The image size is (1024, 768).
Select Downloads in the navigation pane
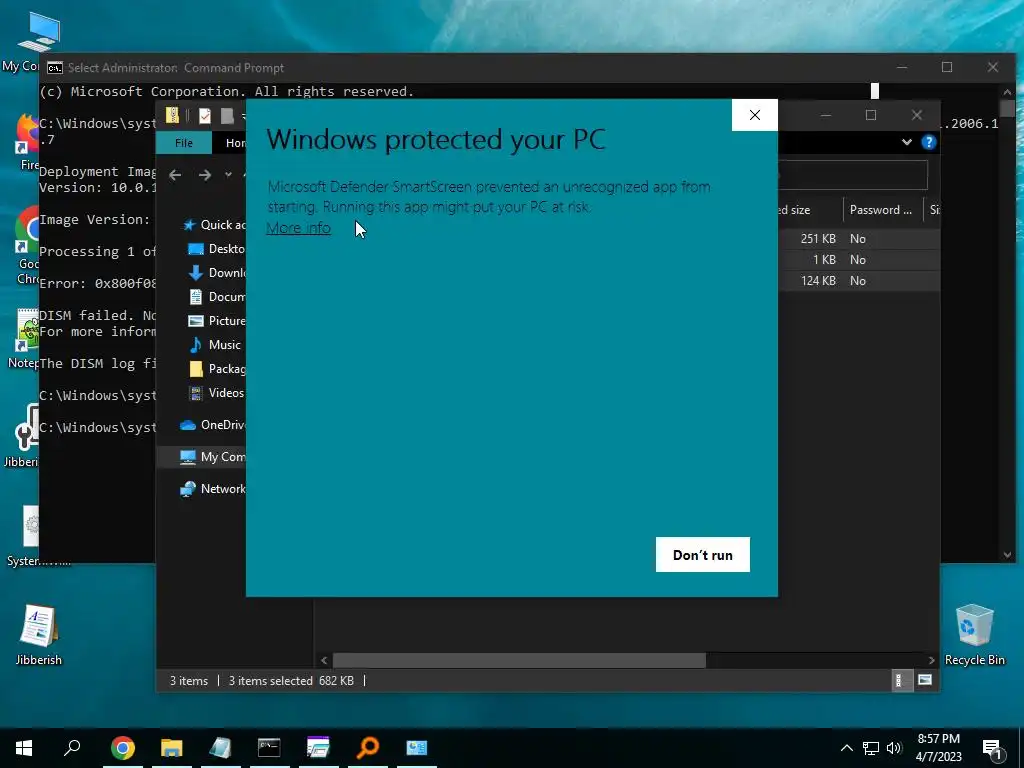click(216, 273)
